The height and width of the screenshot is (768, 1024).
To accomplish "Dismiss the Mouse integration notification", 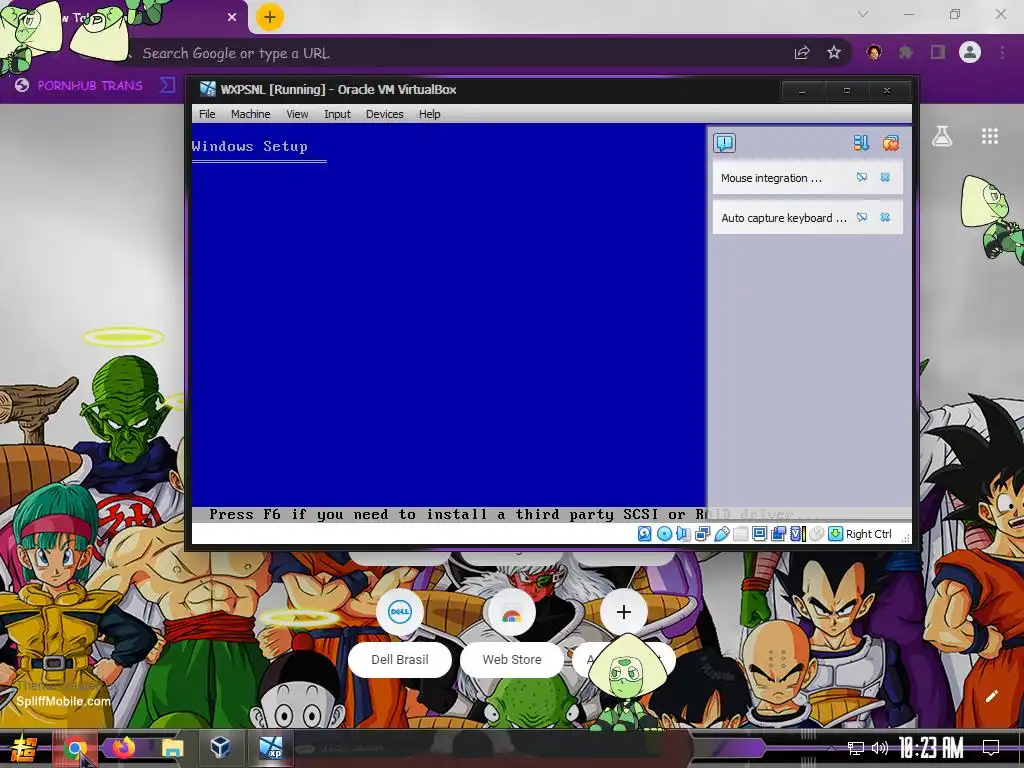I will pyautogui.click(x=885, y=177).
